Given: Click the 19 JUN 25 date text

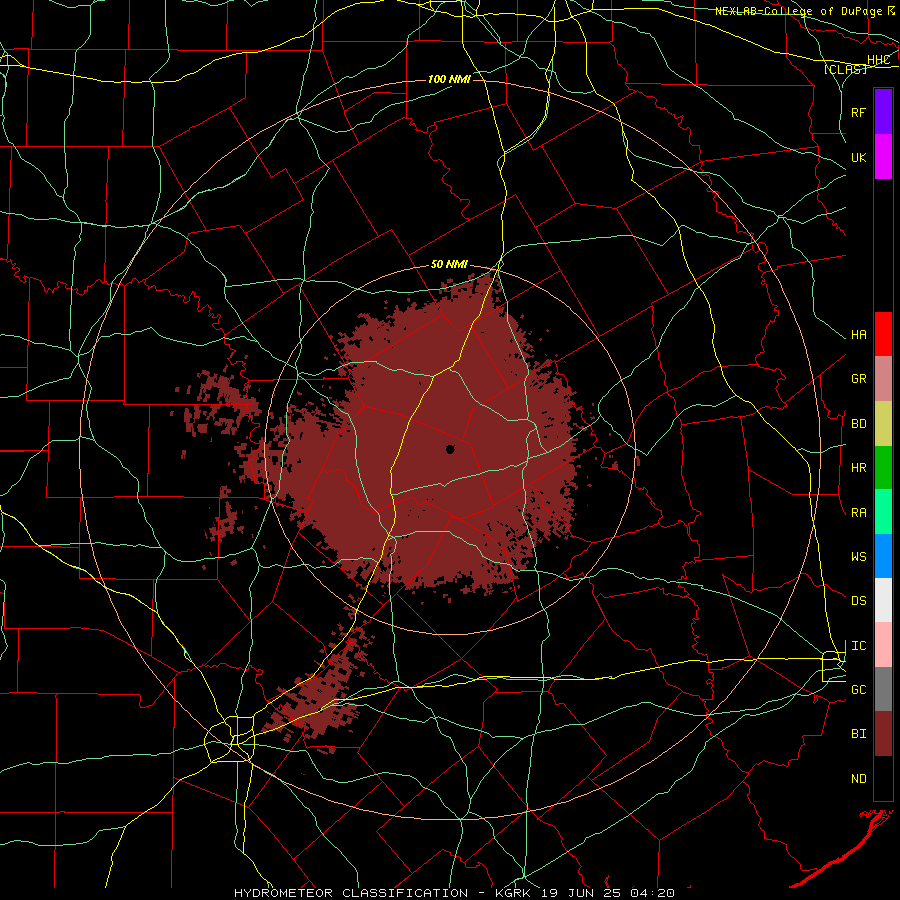Looking at the screenshot, I should tap(582, 893).
